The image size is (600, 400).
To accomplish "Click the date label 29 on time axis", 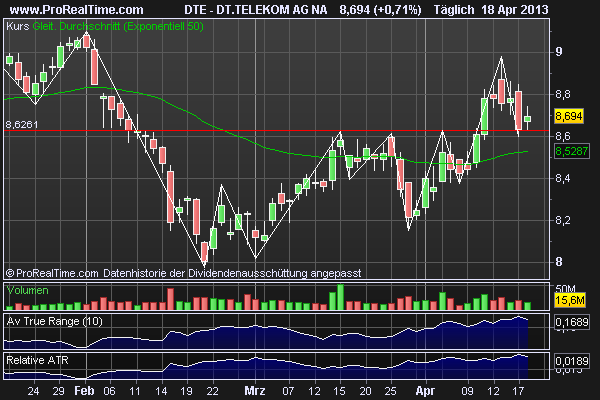I will [x=59, y=391].
